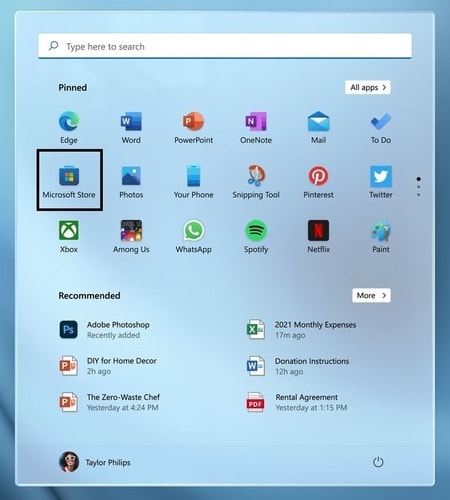Open 2021 Monthly Expenses spreadsheet
The image size is (450, 500).
(302, 330)
